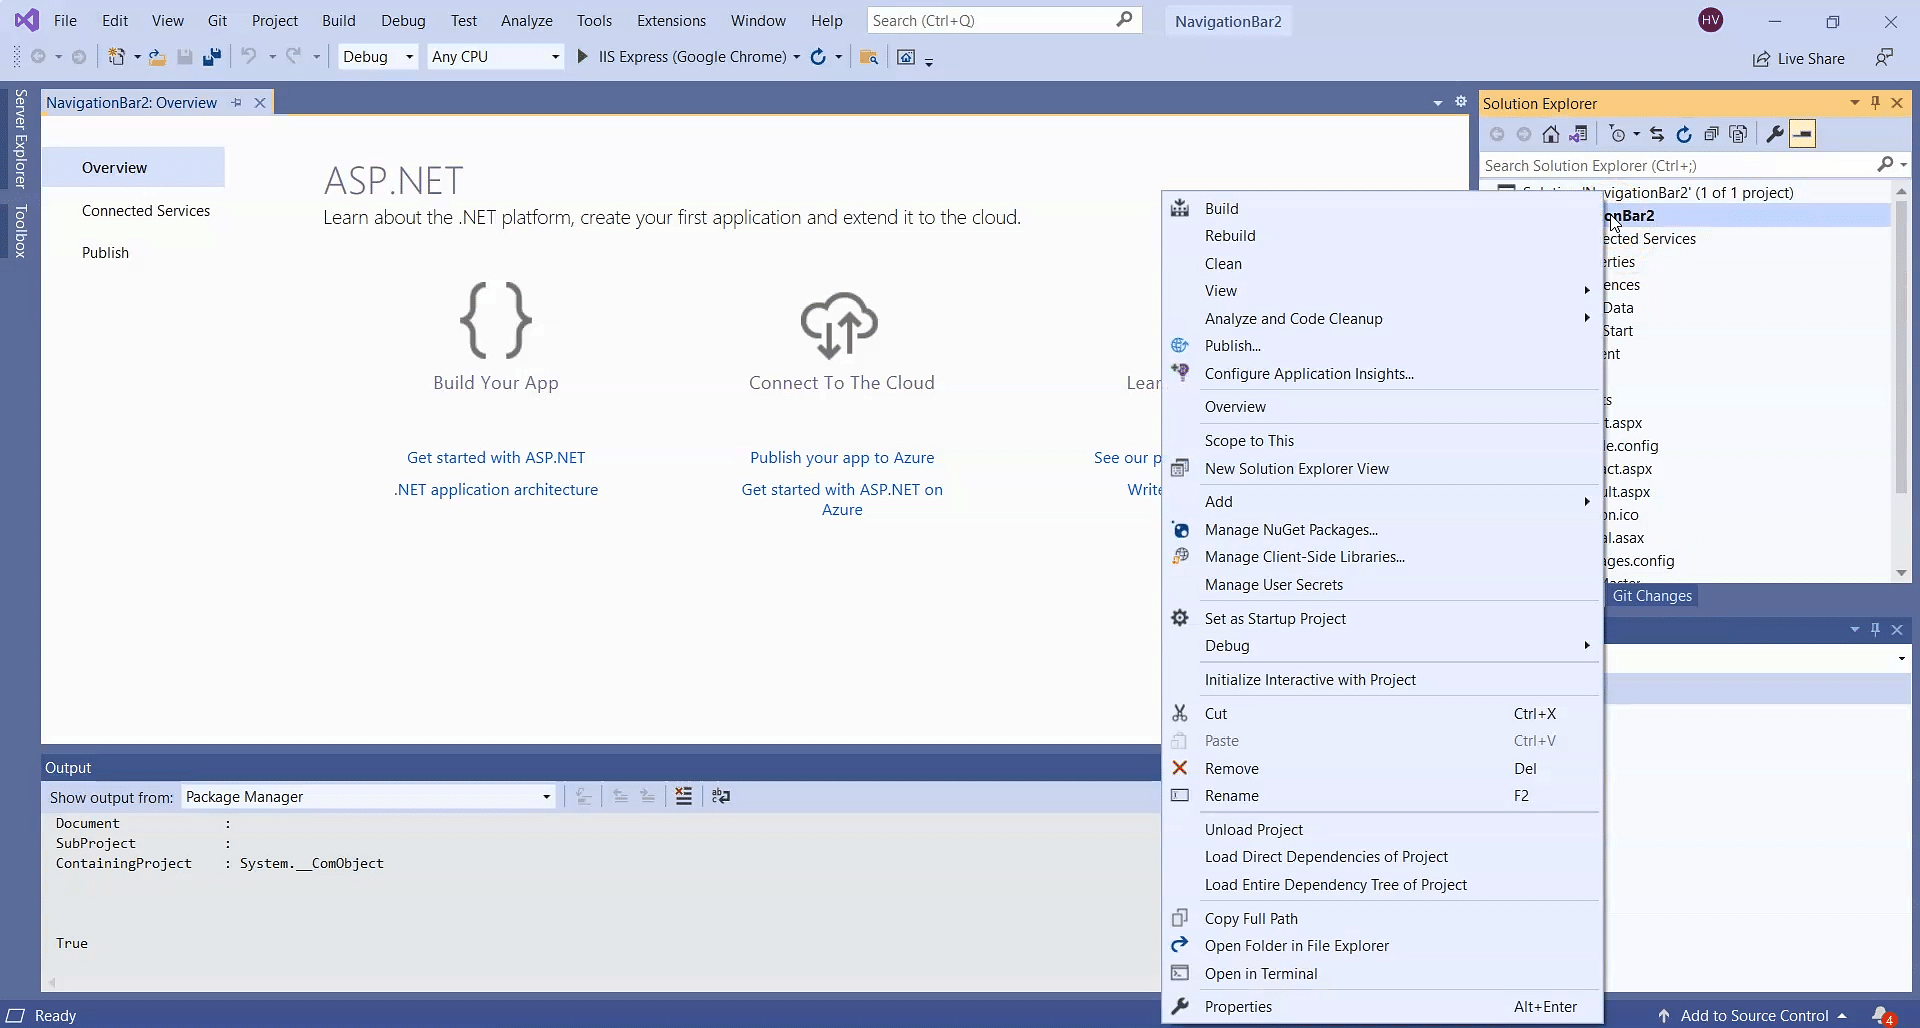Click the Collapse All icon in Solution Explorer

(x=1711, y=134)
